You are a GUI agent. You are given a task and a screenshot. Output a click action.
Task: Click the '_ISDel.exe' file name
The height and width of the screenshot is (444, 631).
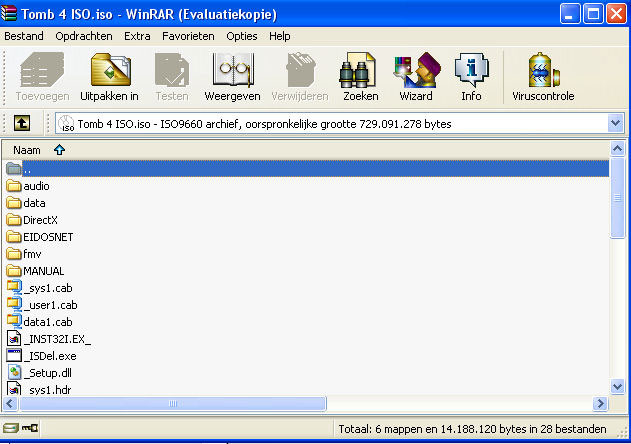[x=50, y=356]
